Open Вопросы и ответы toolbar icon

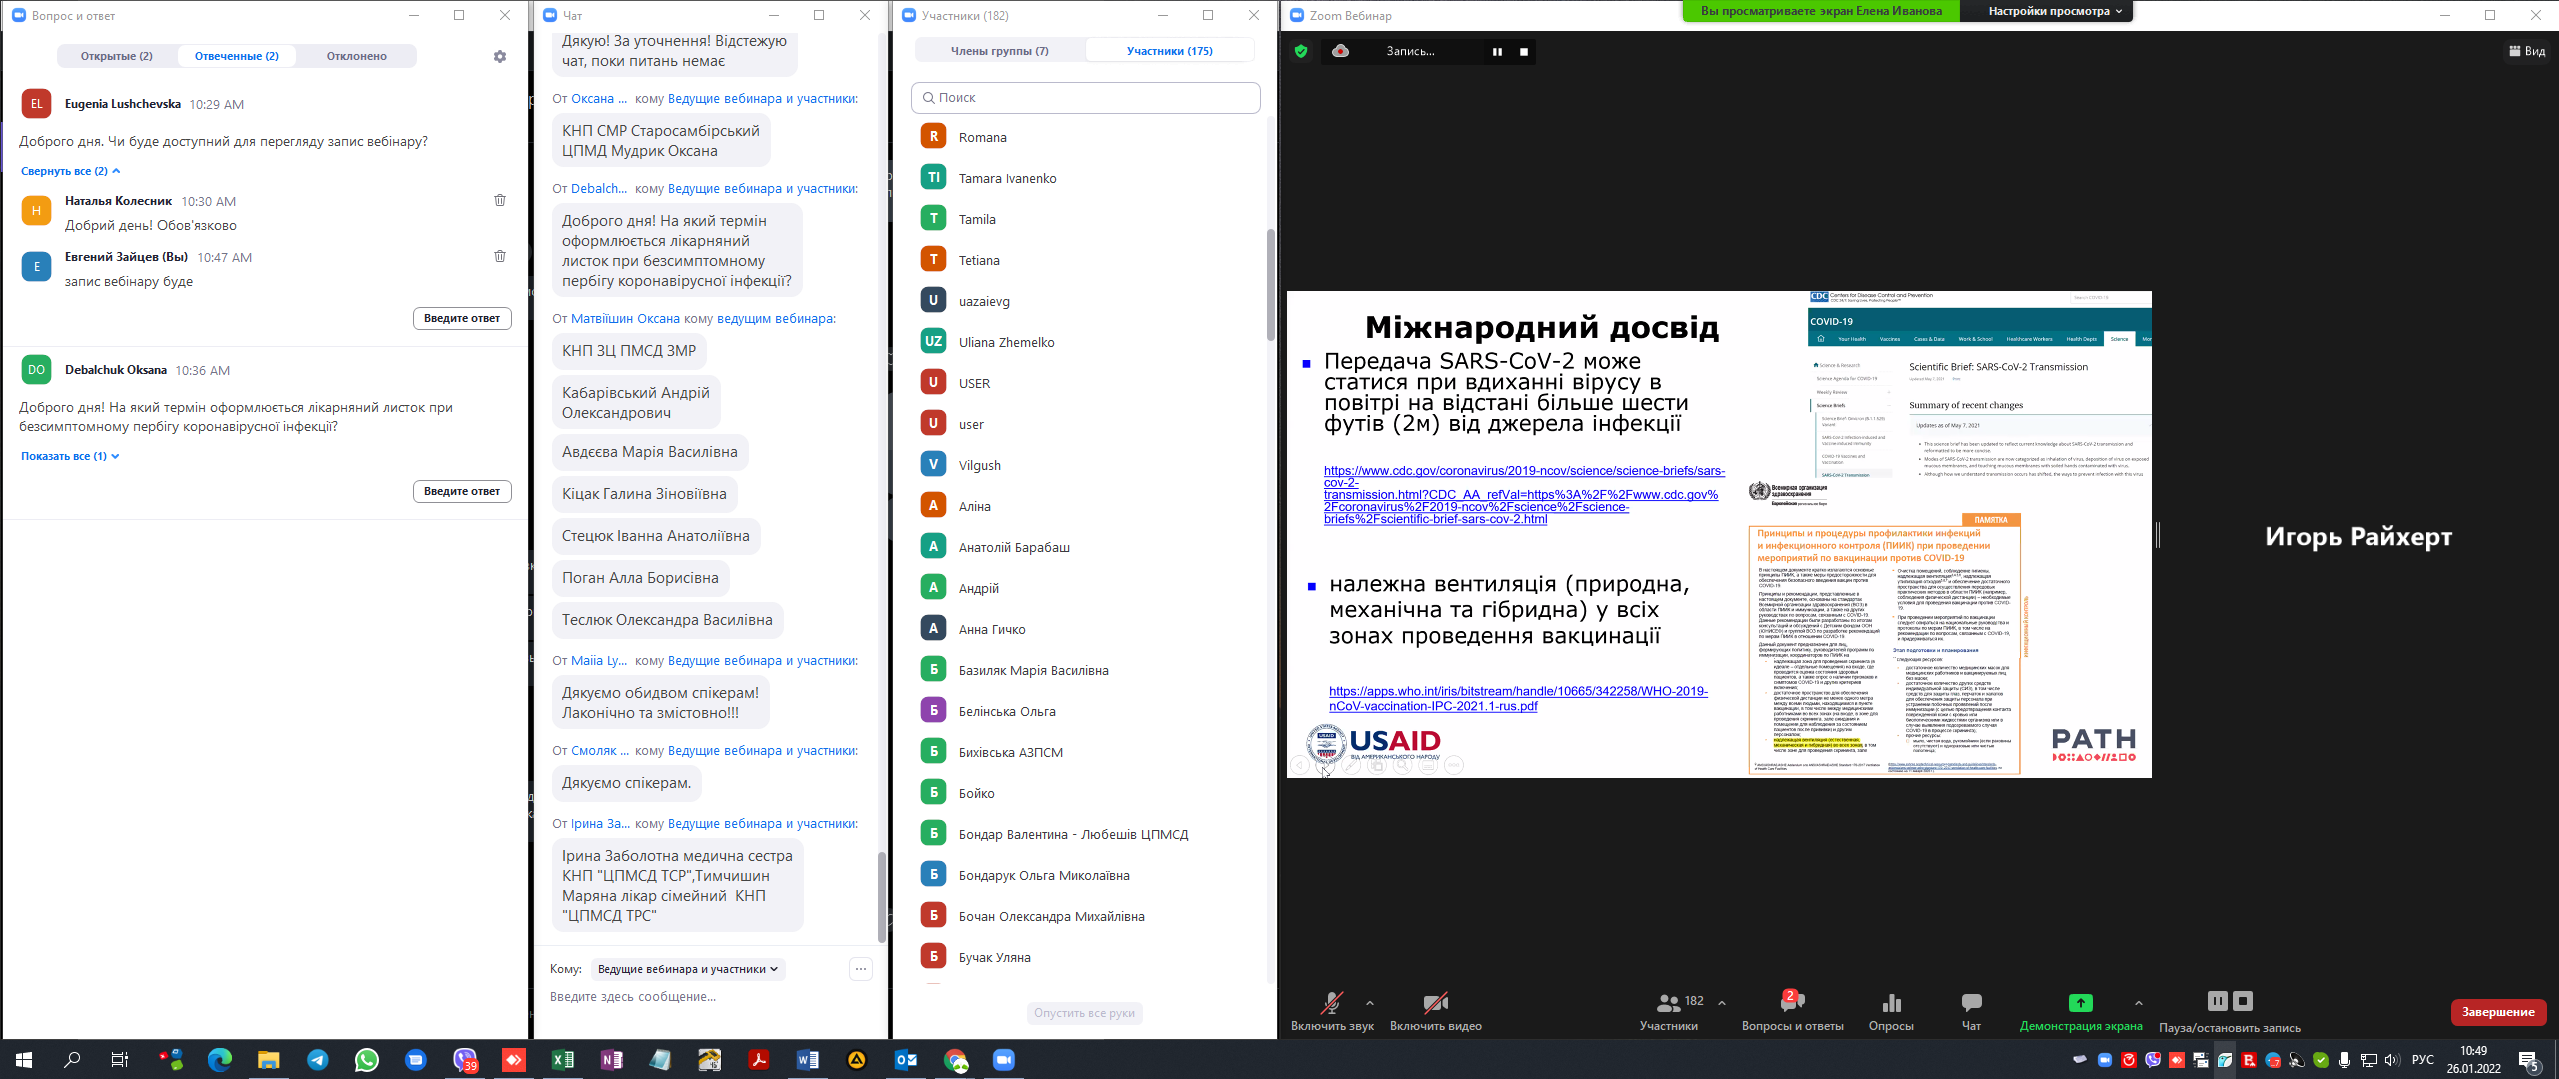pyautogui.click(x=1791, y=1003)
